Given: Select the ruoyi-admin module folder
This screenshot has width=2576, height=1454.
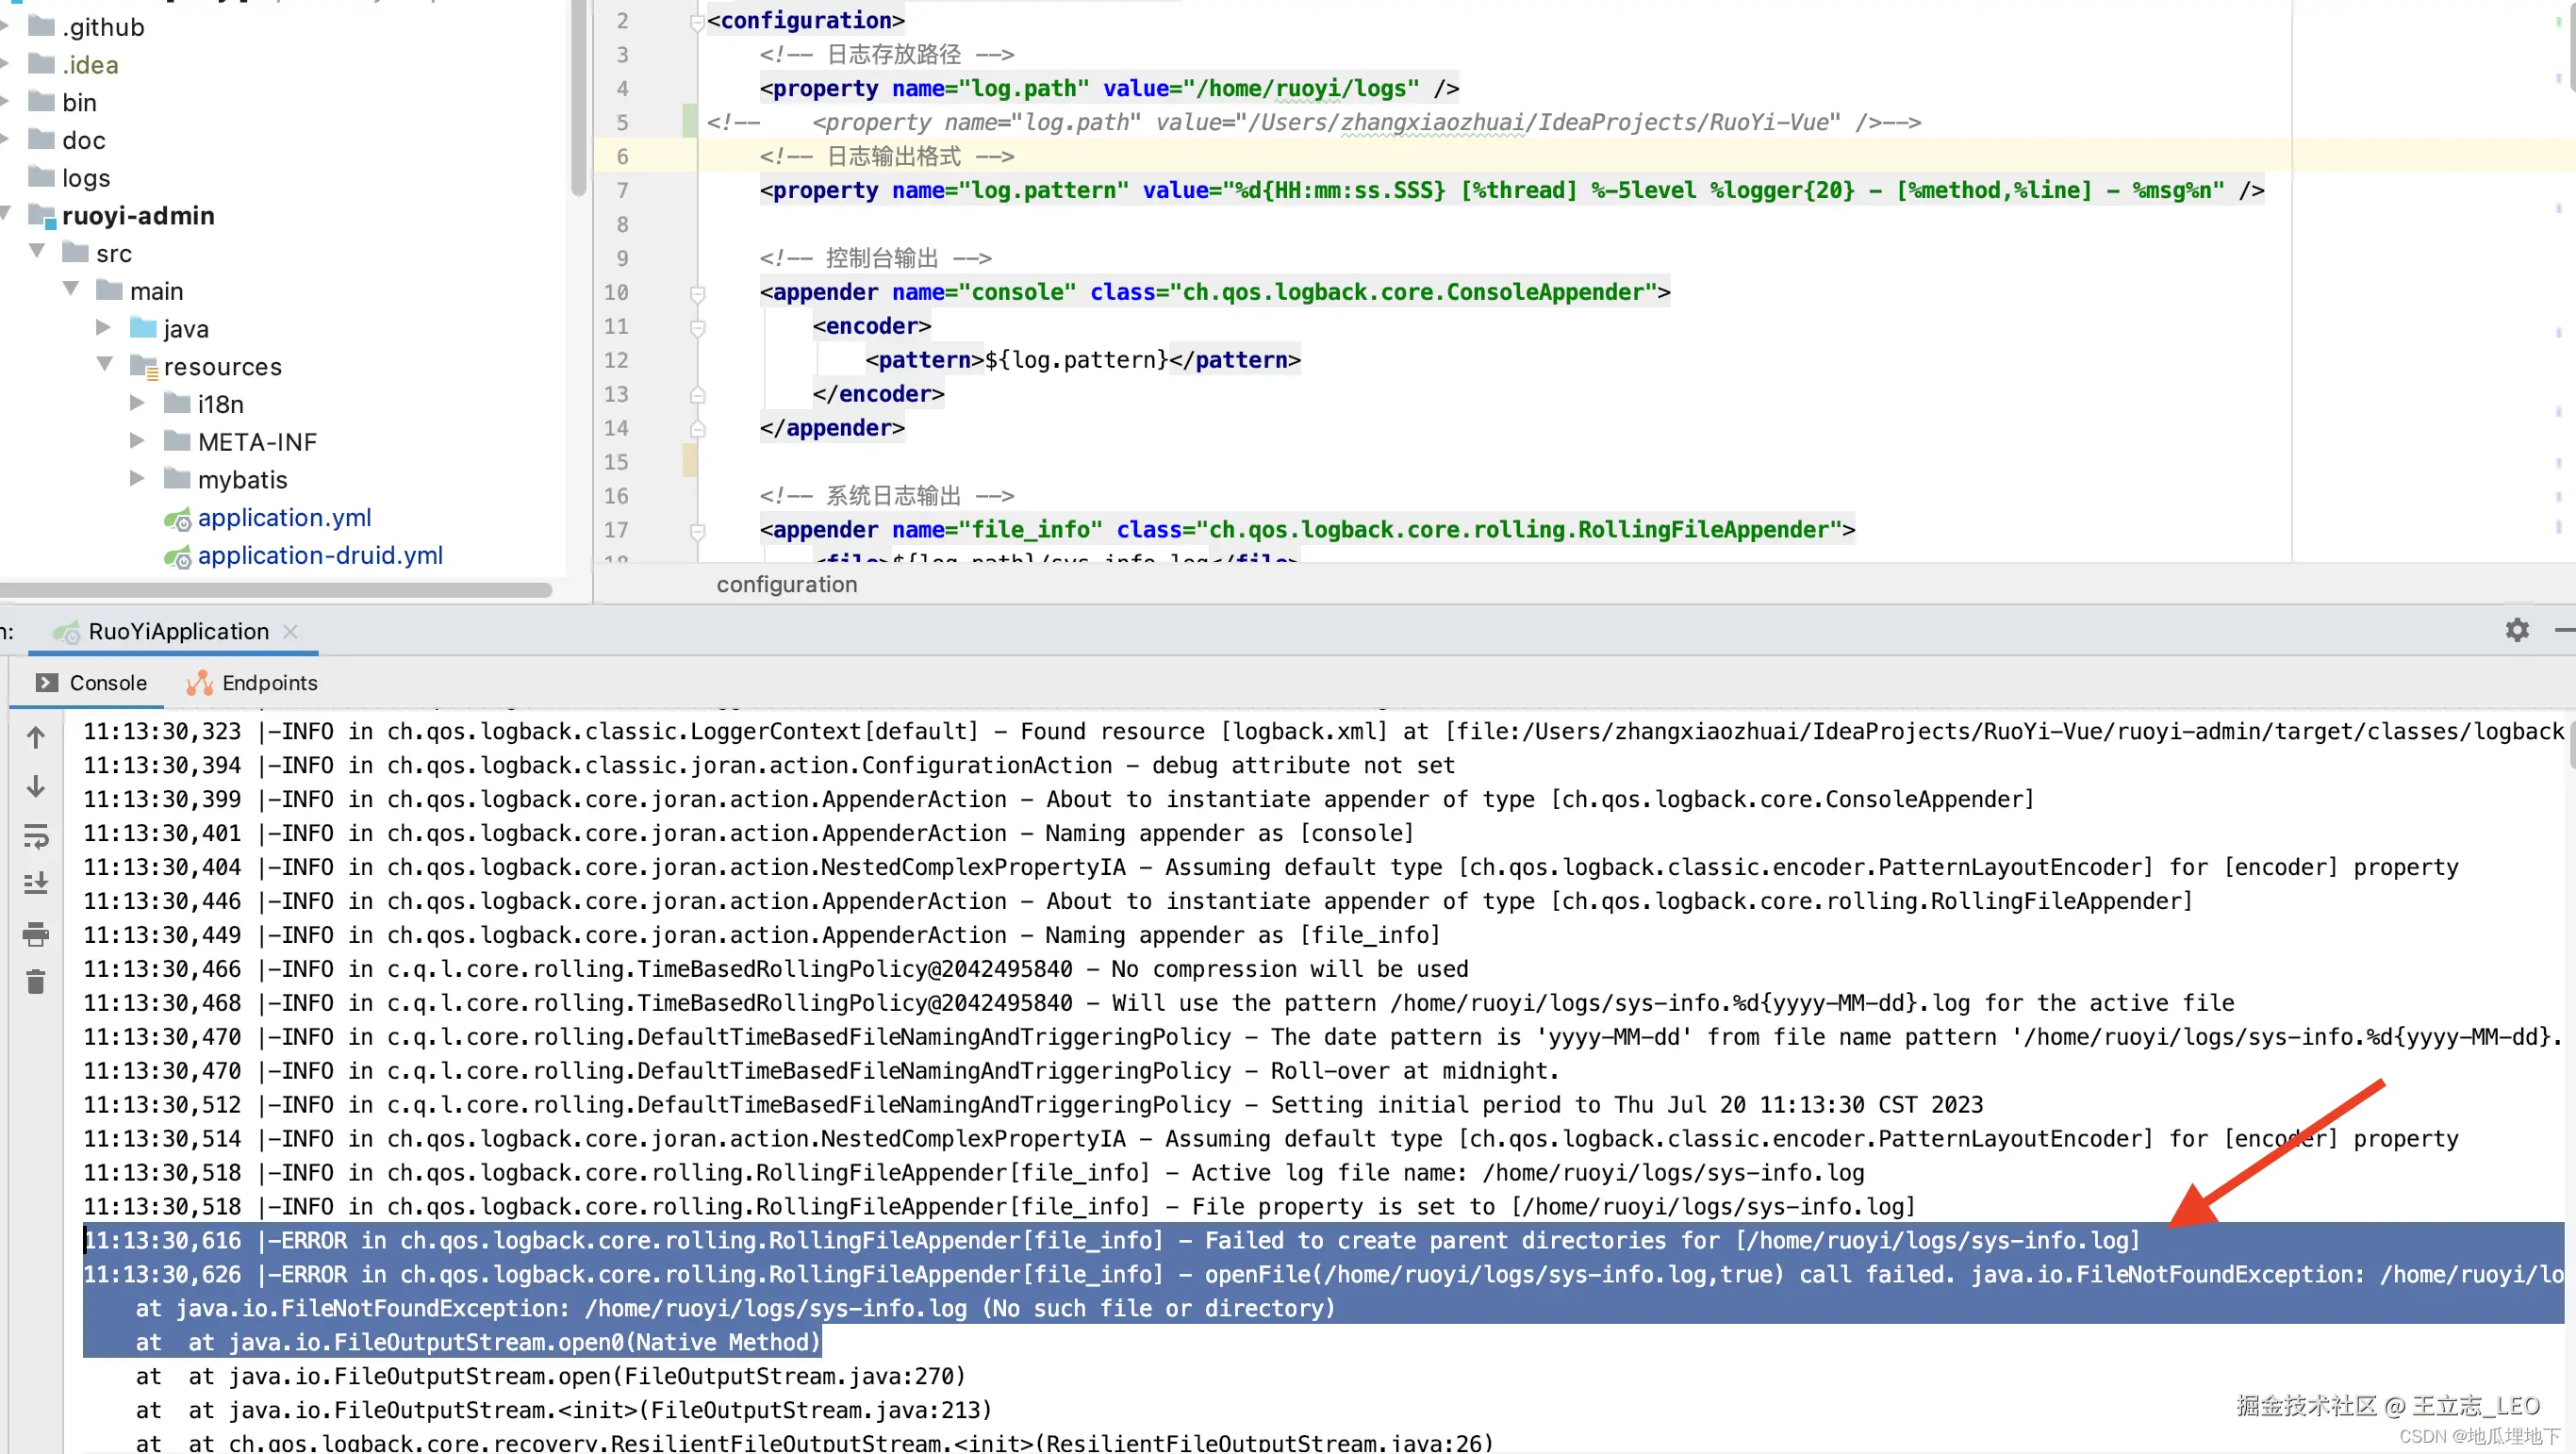Looking at the screenshot, I should click(138, 216).
